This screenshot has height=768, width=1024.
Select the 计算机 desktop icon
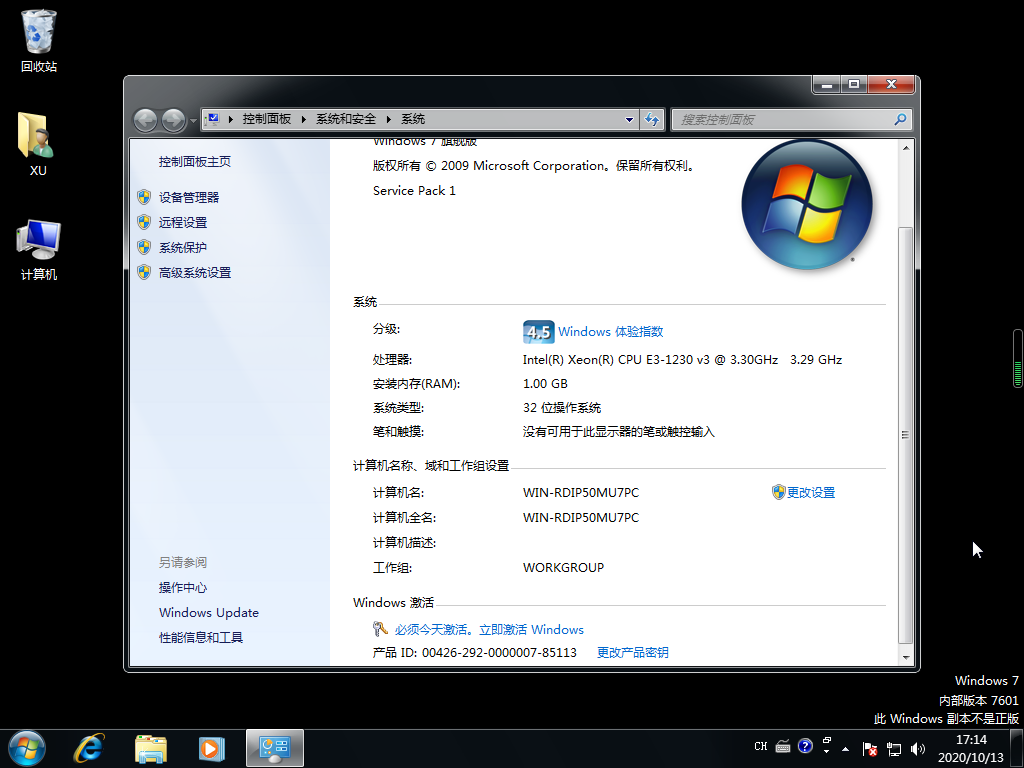tap(38, 246)
